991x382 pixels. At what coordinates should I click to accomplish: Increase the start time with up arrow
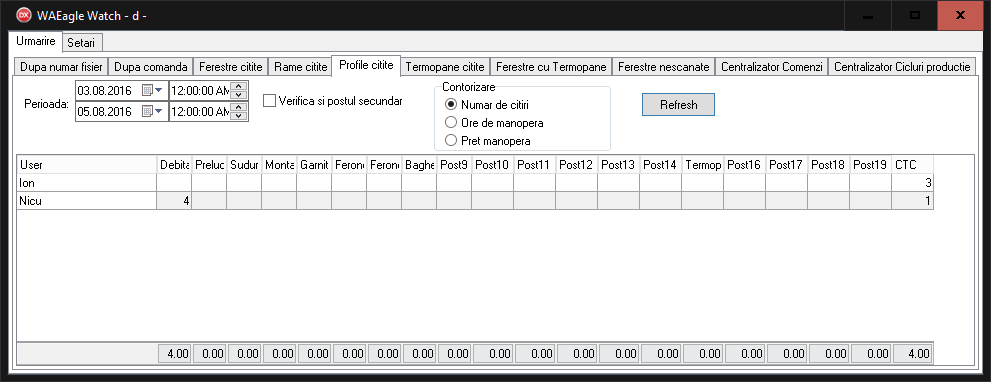[239, 87]
